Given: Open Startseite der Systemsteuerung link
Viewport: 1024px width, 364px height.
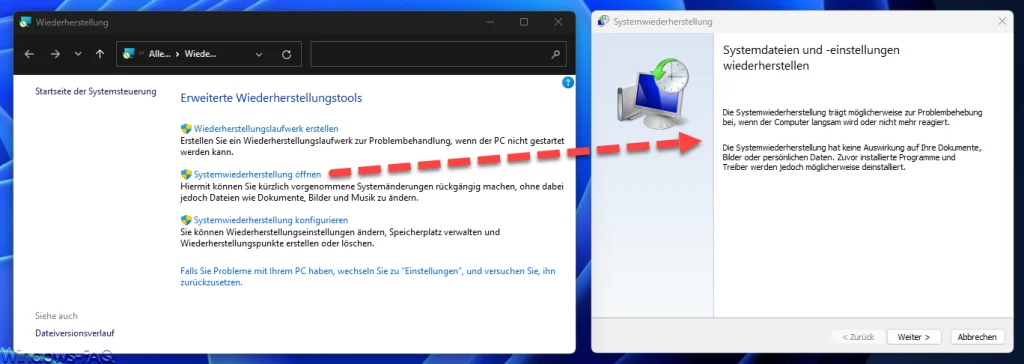Looking at the screenshot, I should 95,91.
